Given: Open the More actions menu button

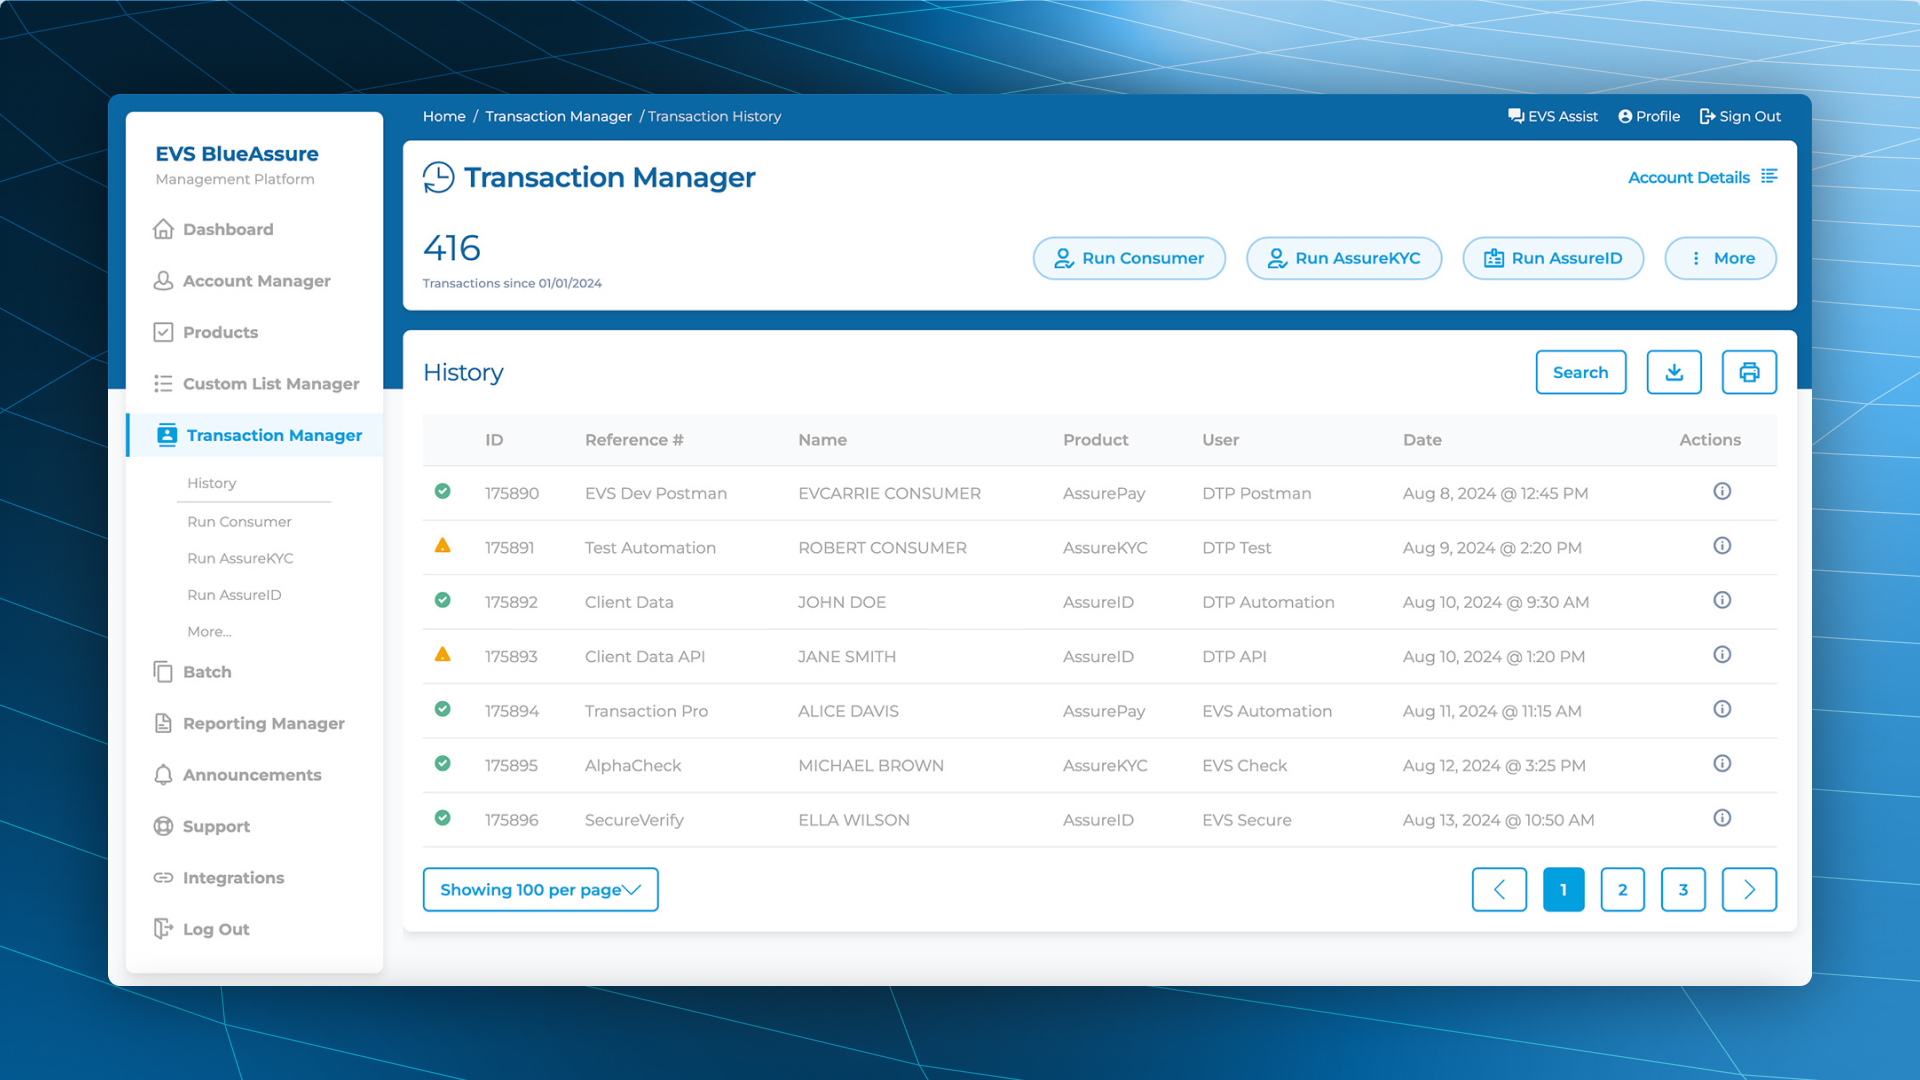Looking at the screenshot, I should pos(1720,258).
